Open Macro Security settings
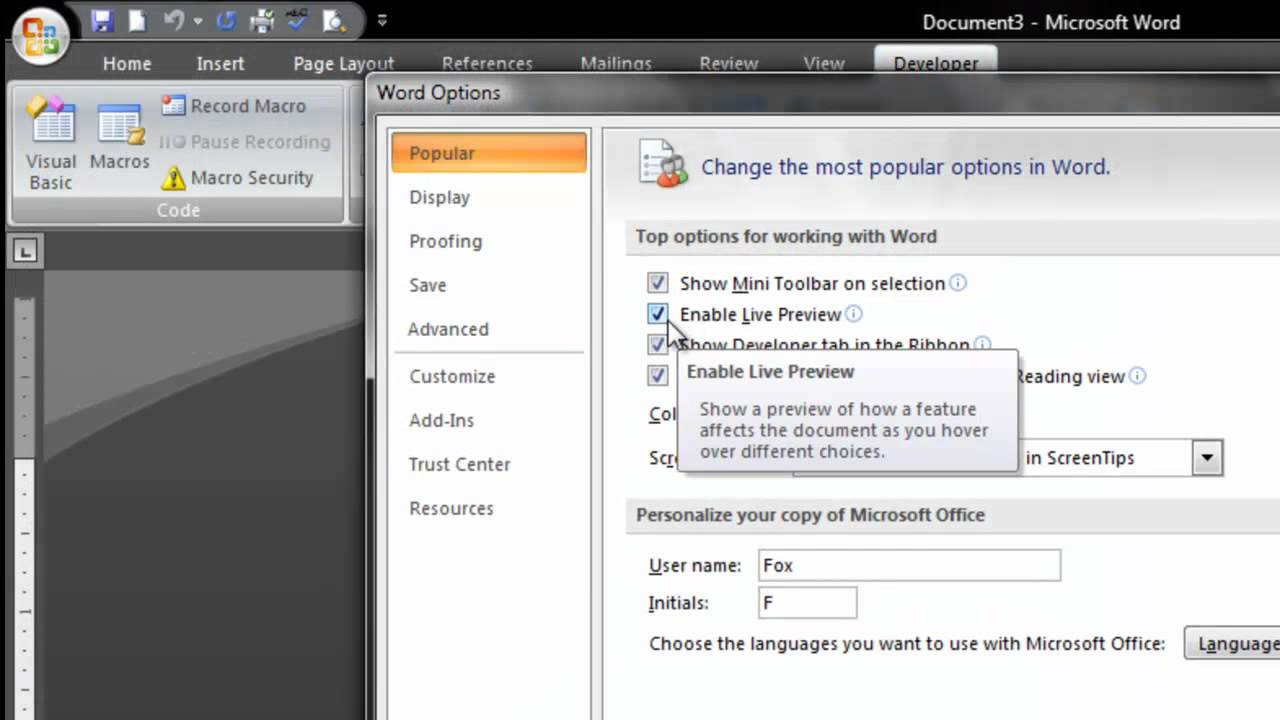Viewport: 1280px width, 720px height. pyautogui.click(x=238, y=178)
